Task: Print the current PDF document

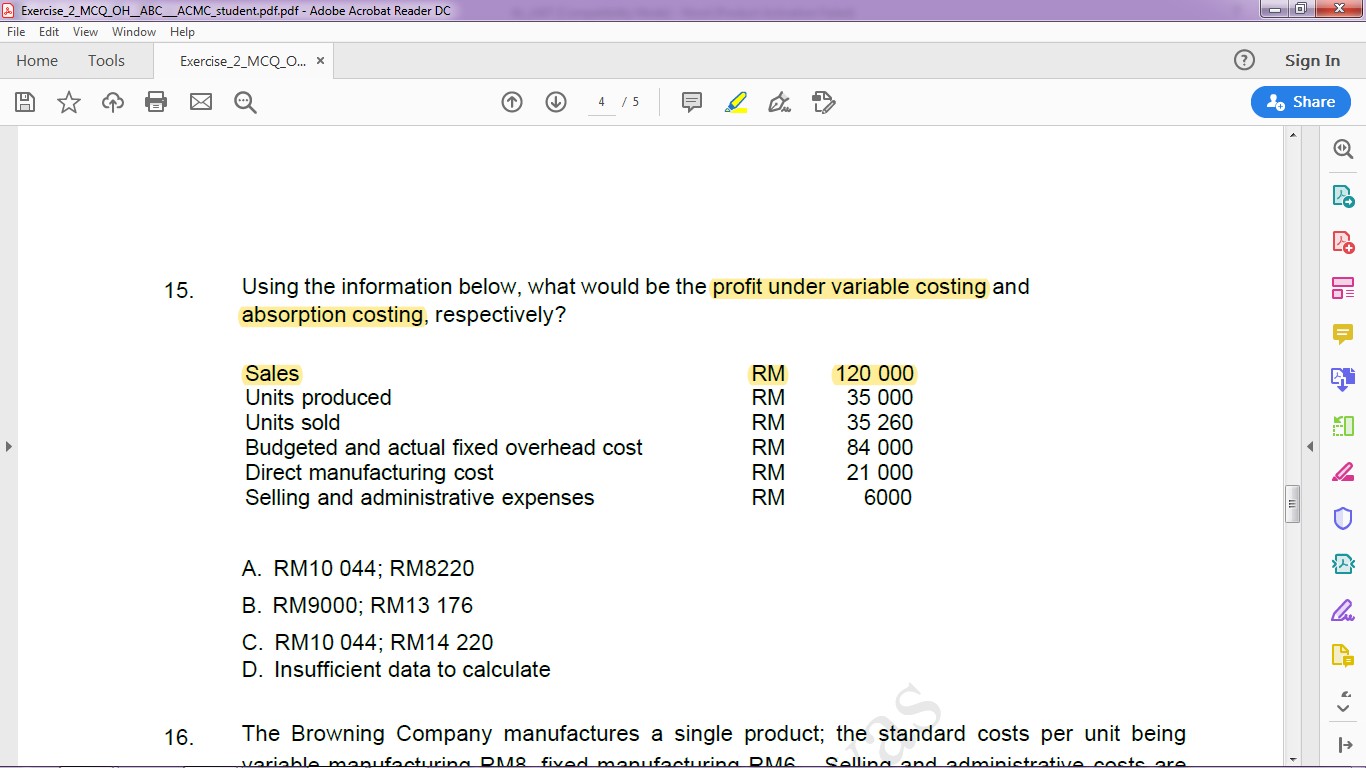Action: tap(156, 101)
